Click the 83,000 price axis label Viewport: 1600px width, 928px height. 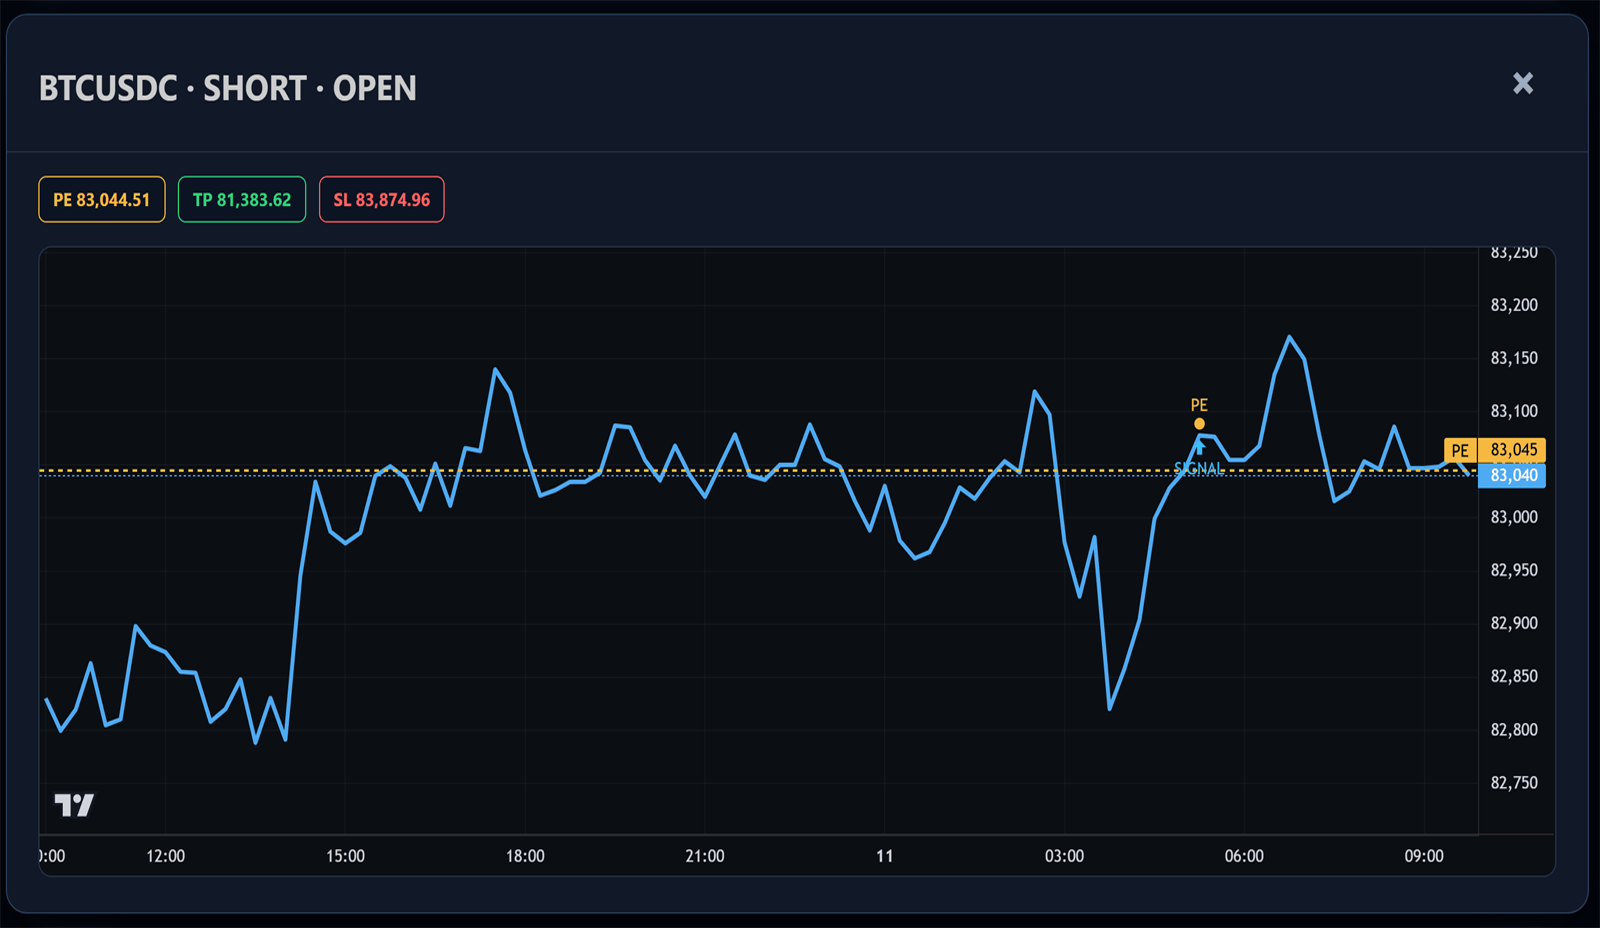(1514, 517)
